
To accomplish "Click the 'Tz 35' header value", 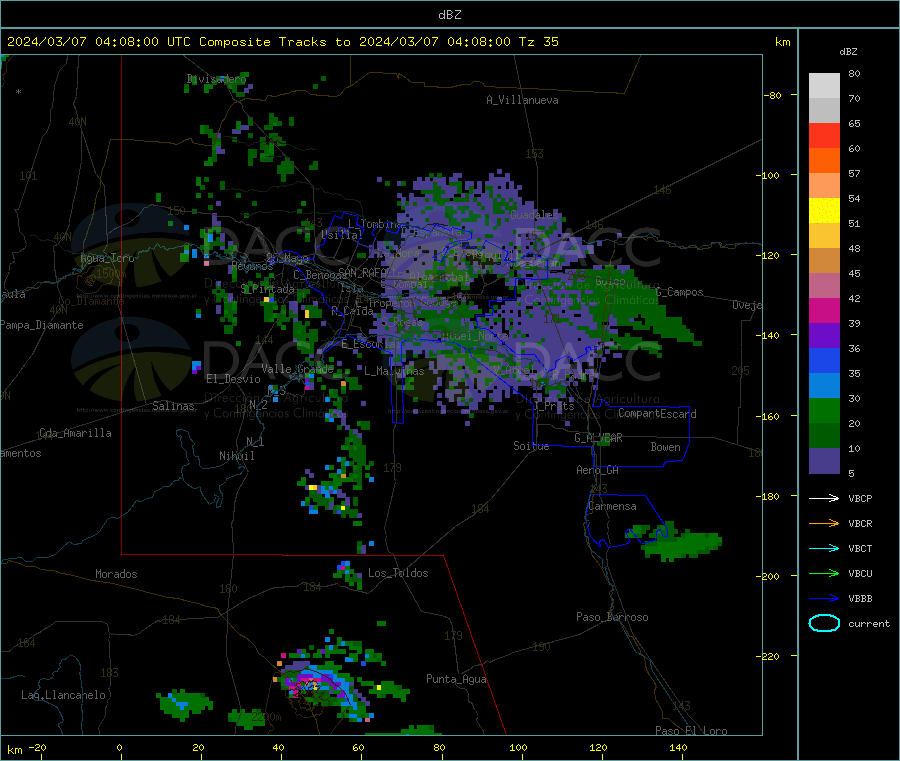I will [538, 42].
